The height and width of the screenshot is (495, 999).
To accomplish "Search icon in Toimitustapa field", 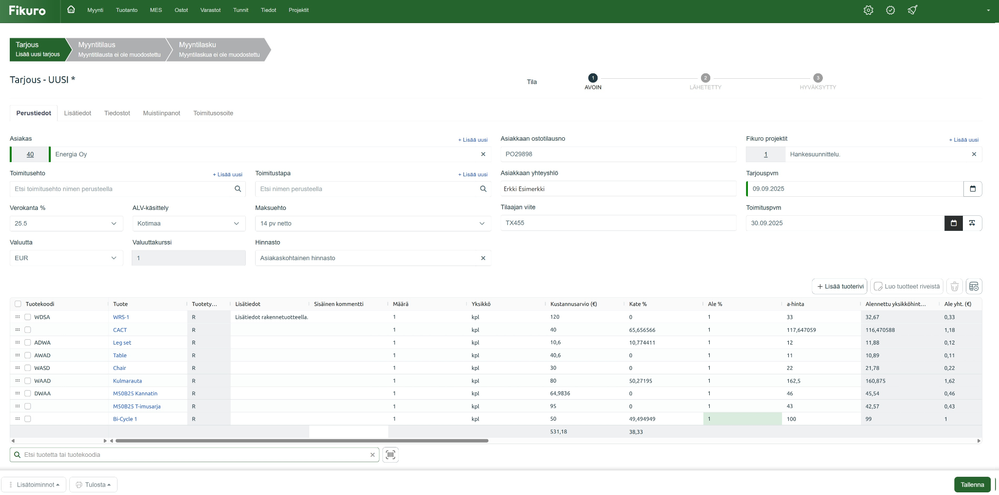I will (x=483, y=189).
